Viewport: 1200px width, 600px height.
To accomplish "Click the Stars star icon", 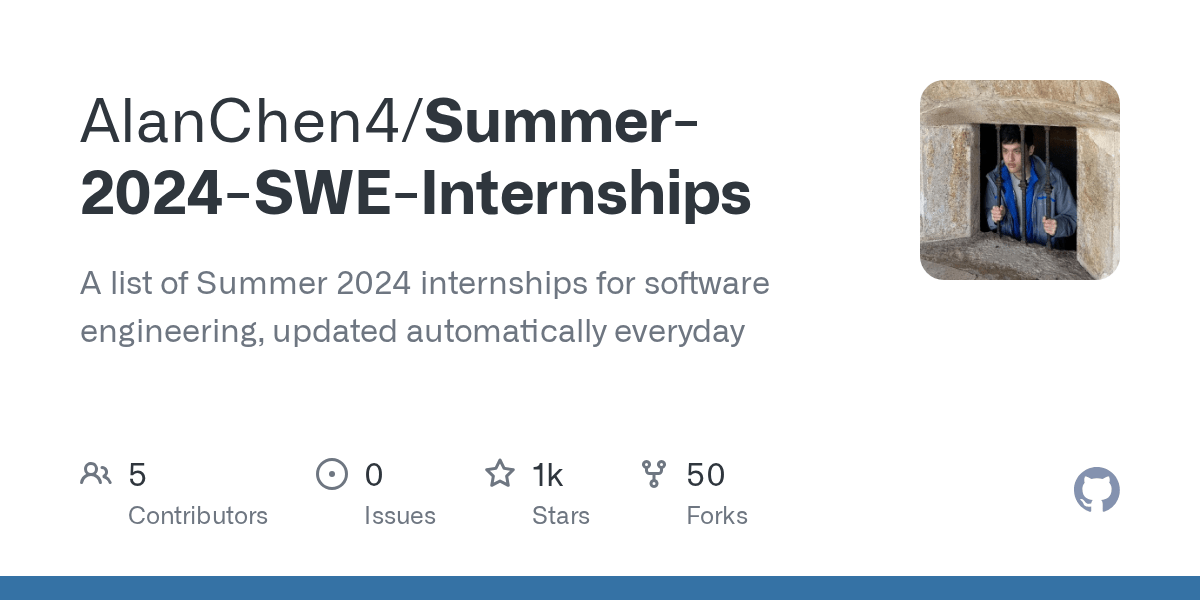I will pyautogui.click(x=500, y=473).
